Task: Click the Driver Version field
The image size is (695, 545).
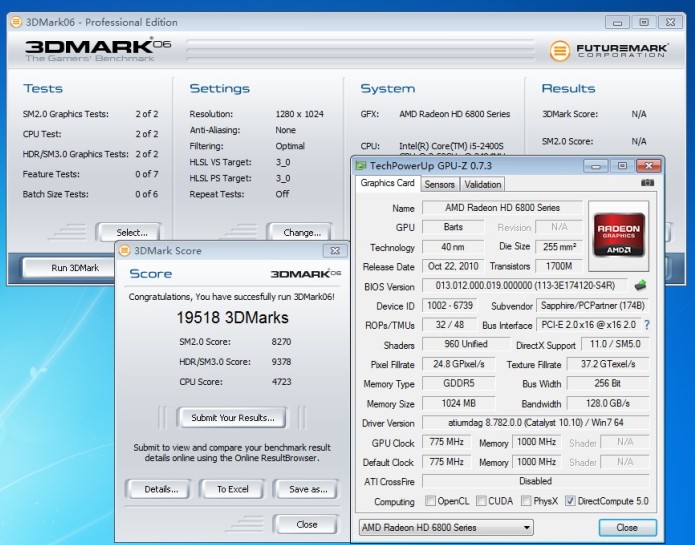Action: pyautogui.click(x=535, y=423)
